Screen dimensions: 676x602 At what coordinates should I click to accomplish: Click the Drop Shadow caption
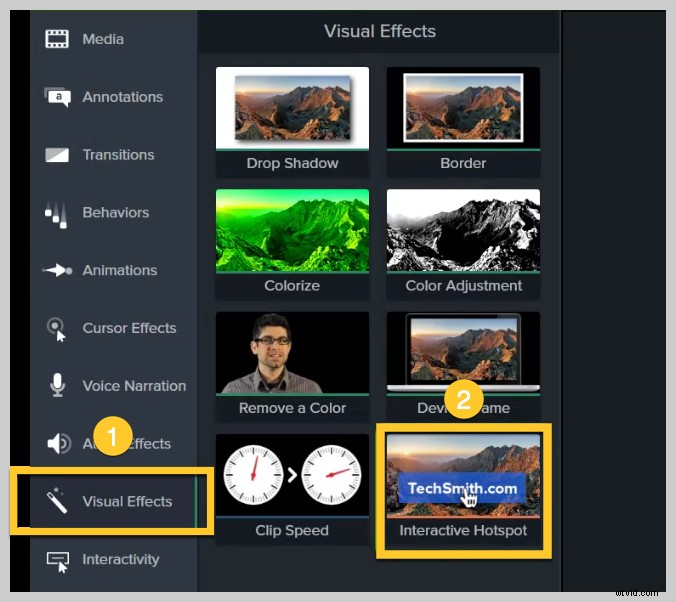(x=292, y=163)
